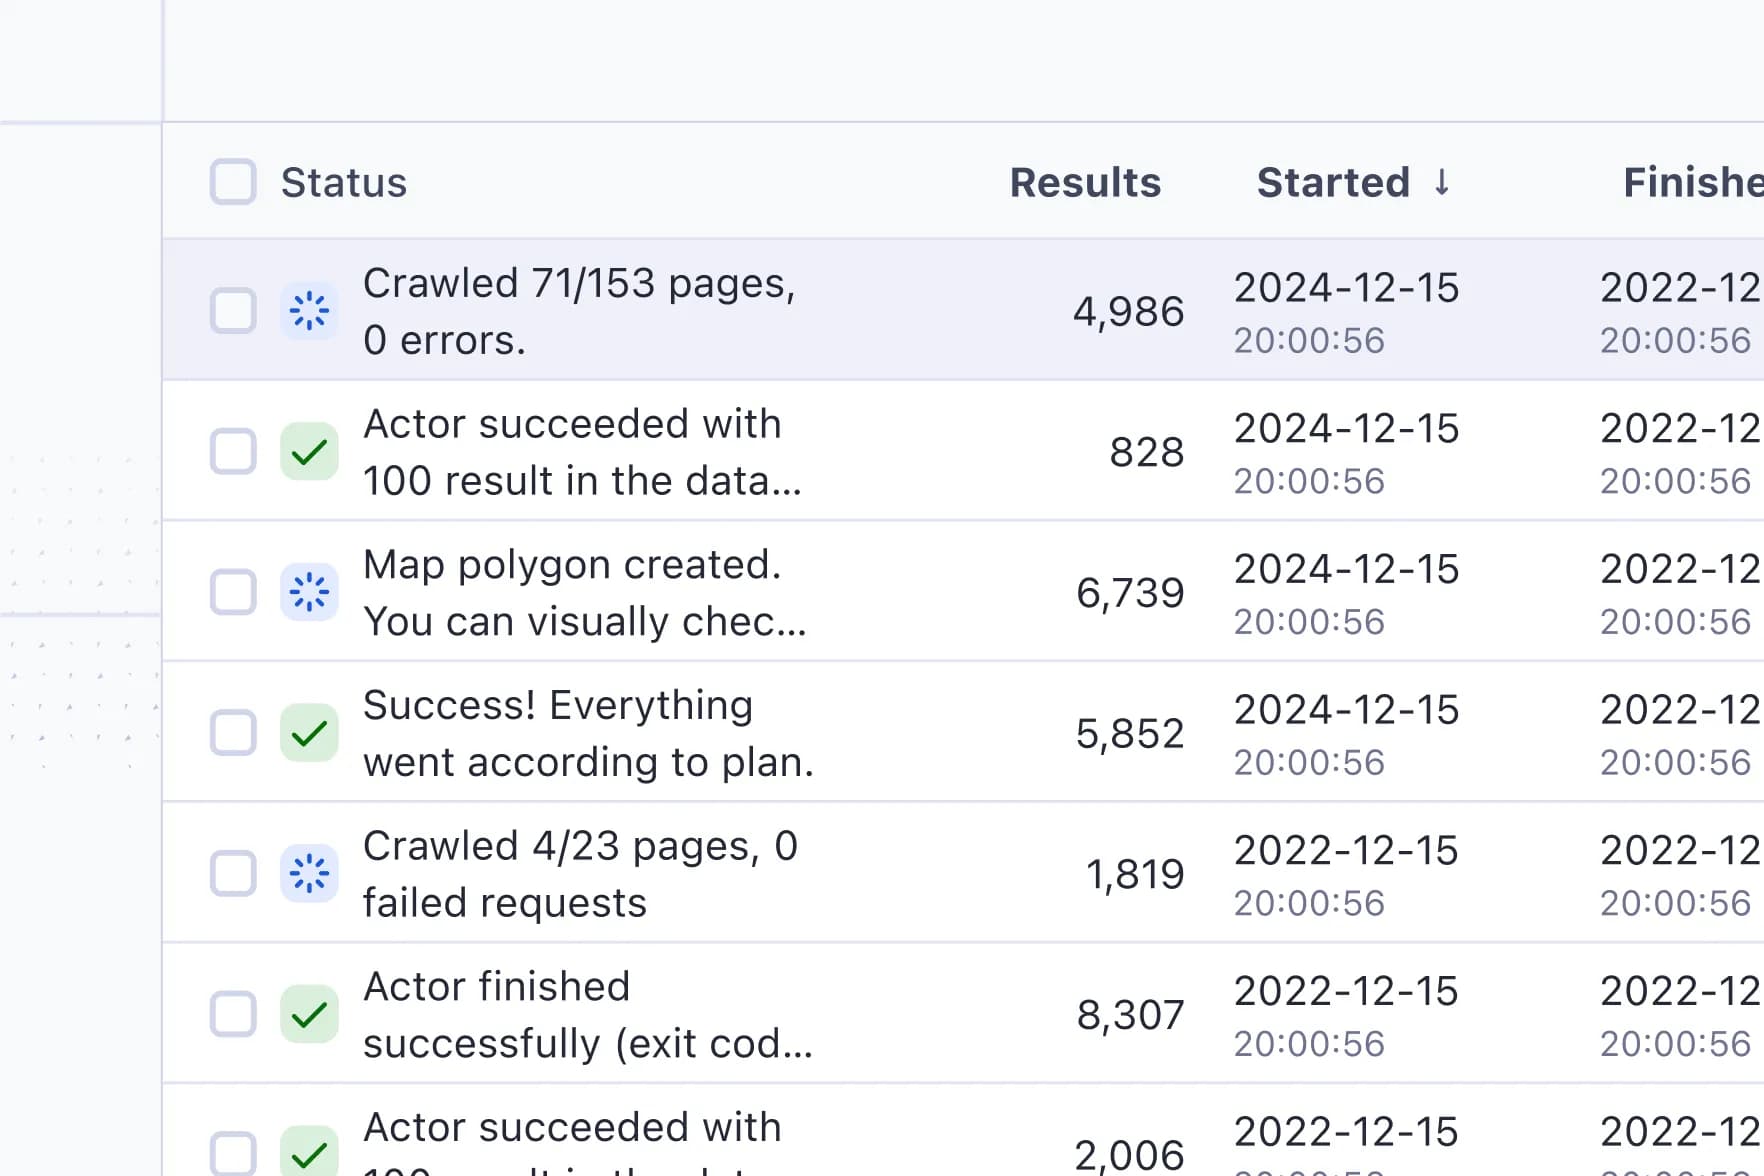This screenshot has height=1176, width=1764.
Task: Tick checkbox for Actor finished successfully row
Action: 233,1014
